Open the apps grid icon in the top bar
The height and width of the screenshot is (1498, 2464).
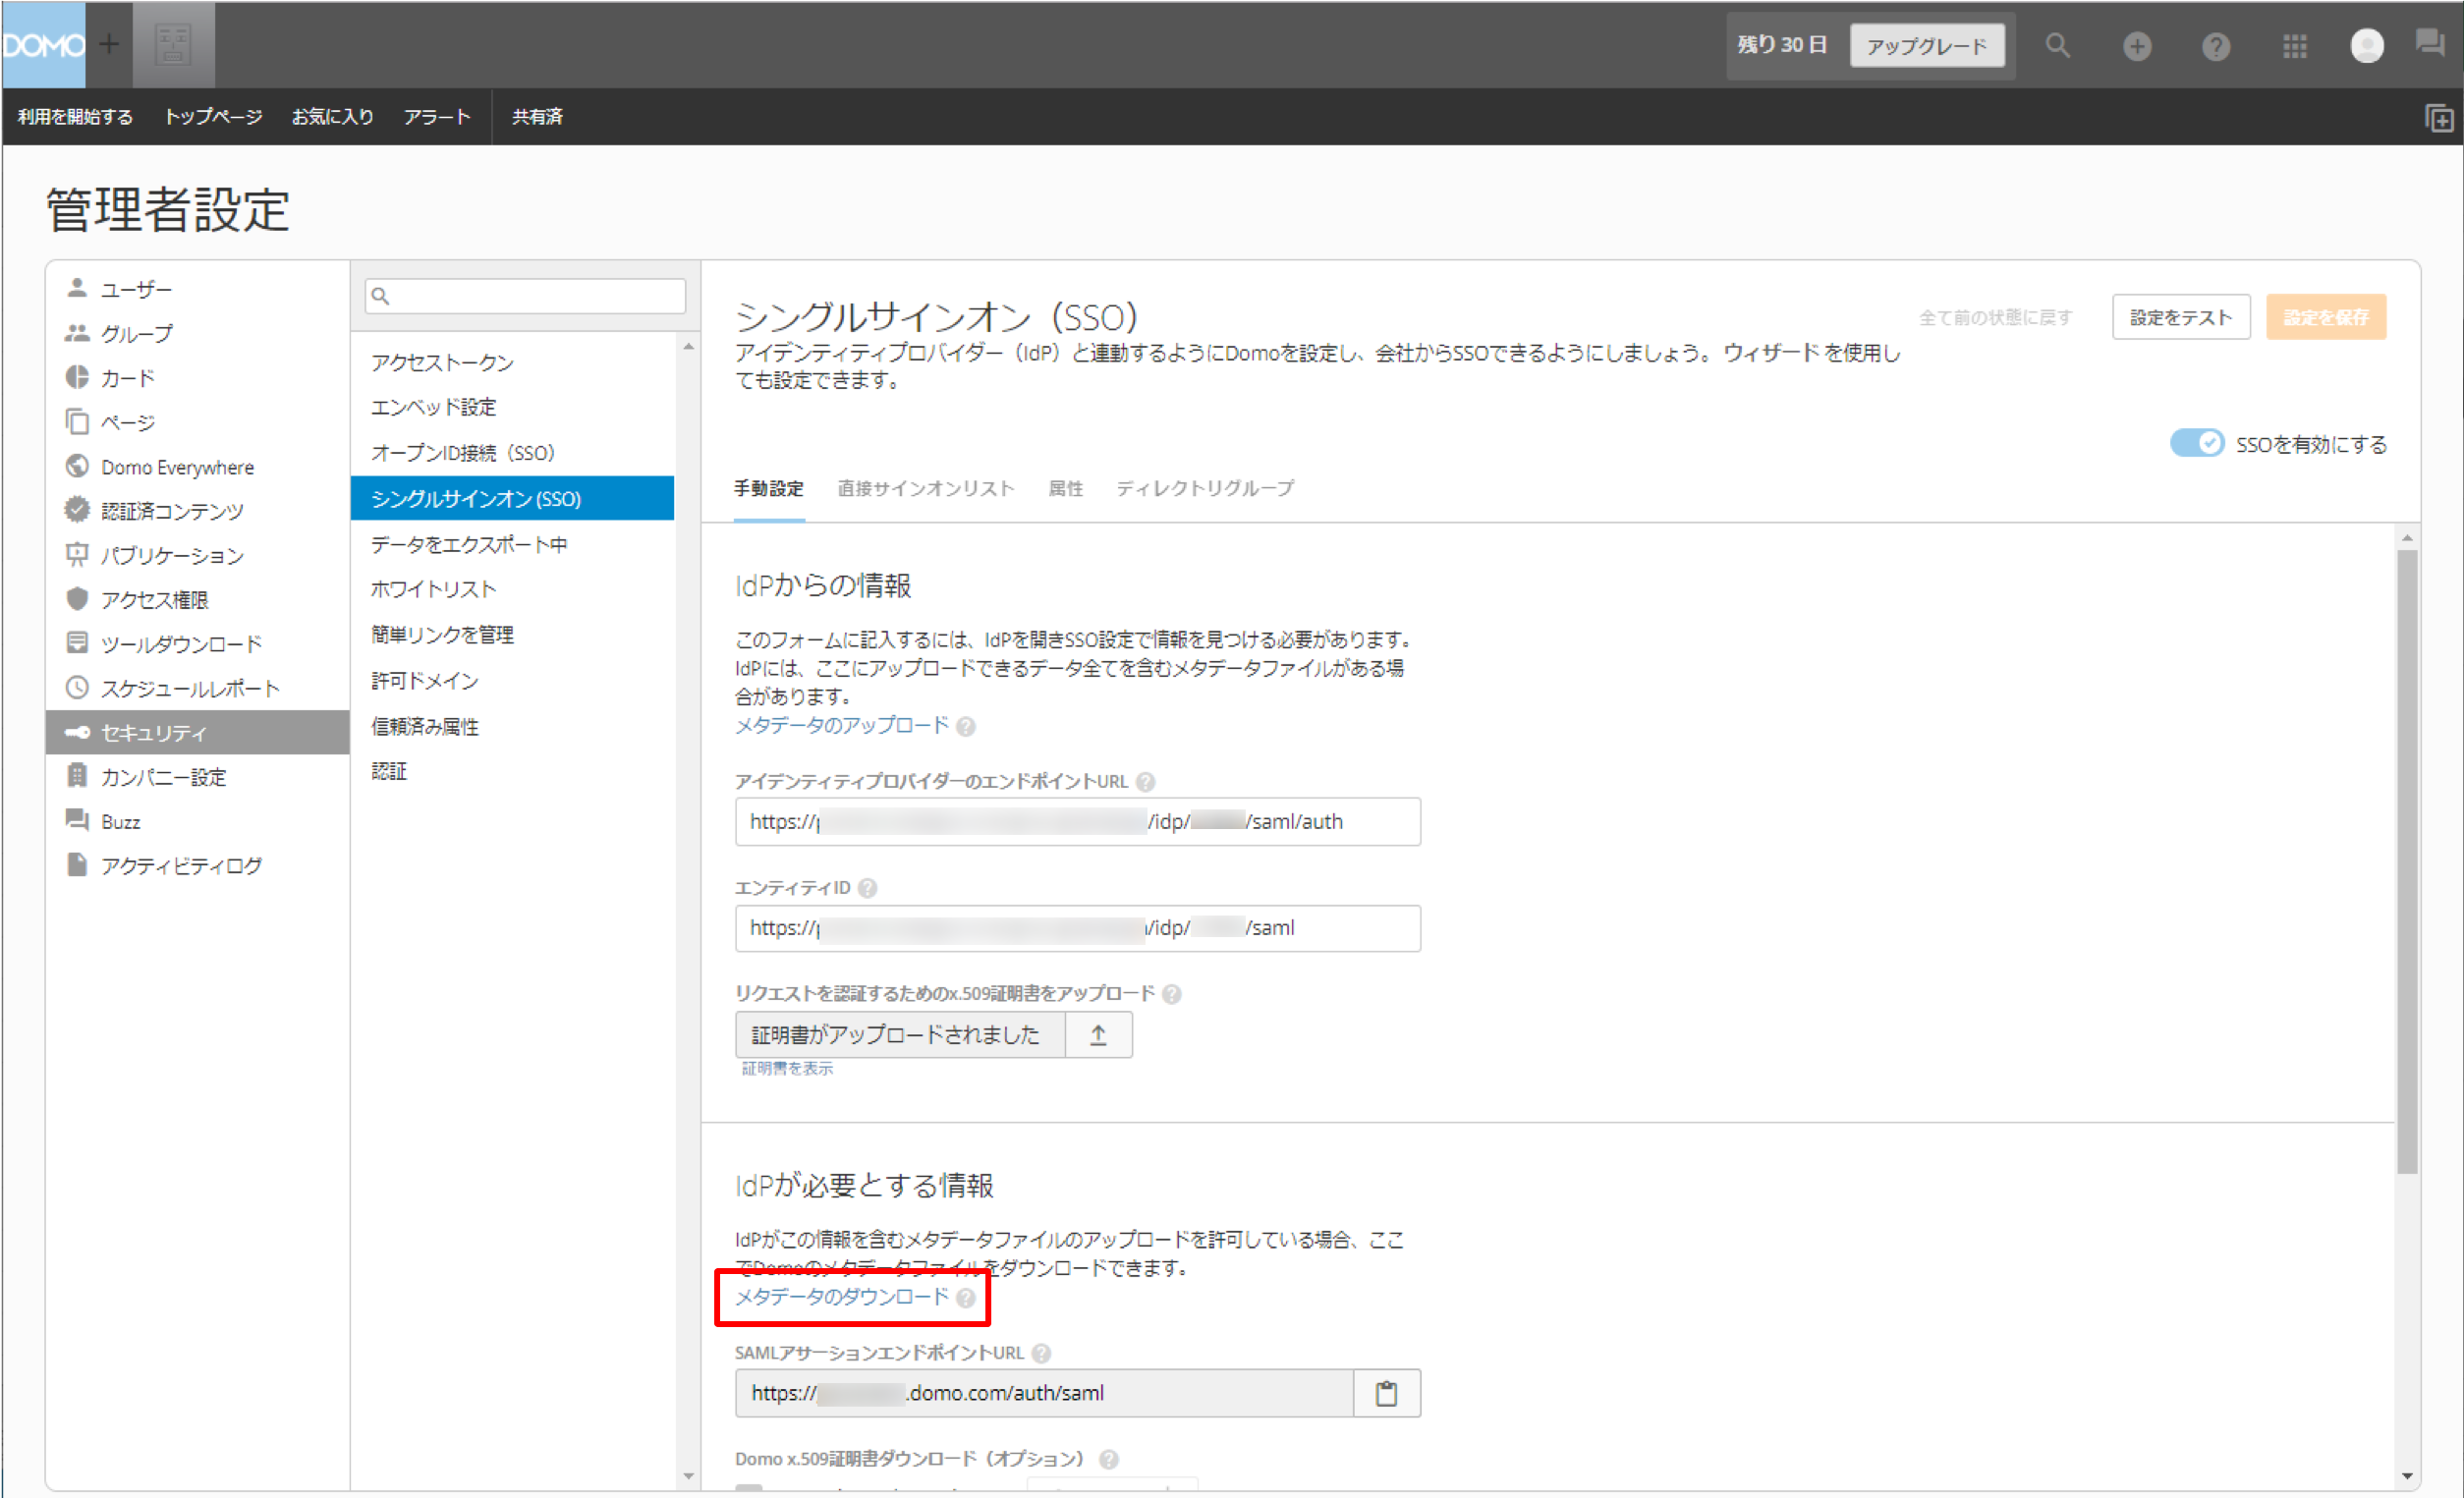pos(2295,46)
